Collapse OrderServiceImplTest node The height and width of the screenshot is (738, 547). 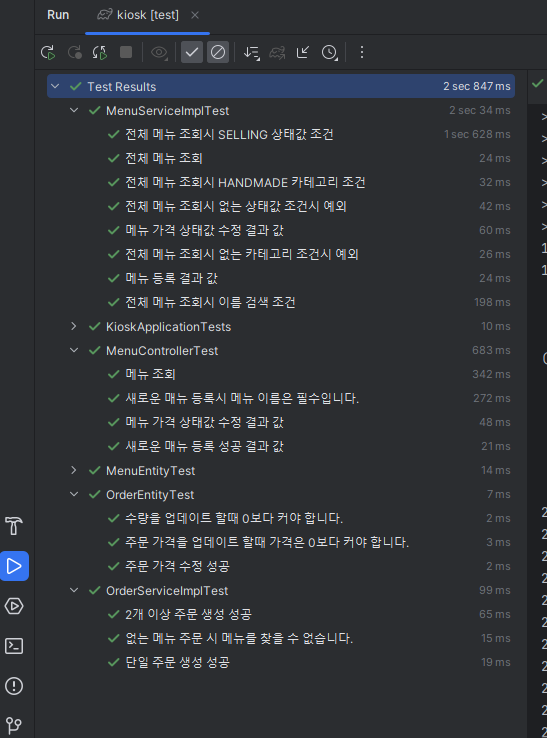[x=74, y=590]
